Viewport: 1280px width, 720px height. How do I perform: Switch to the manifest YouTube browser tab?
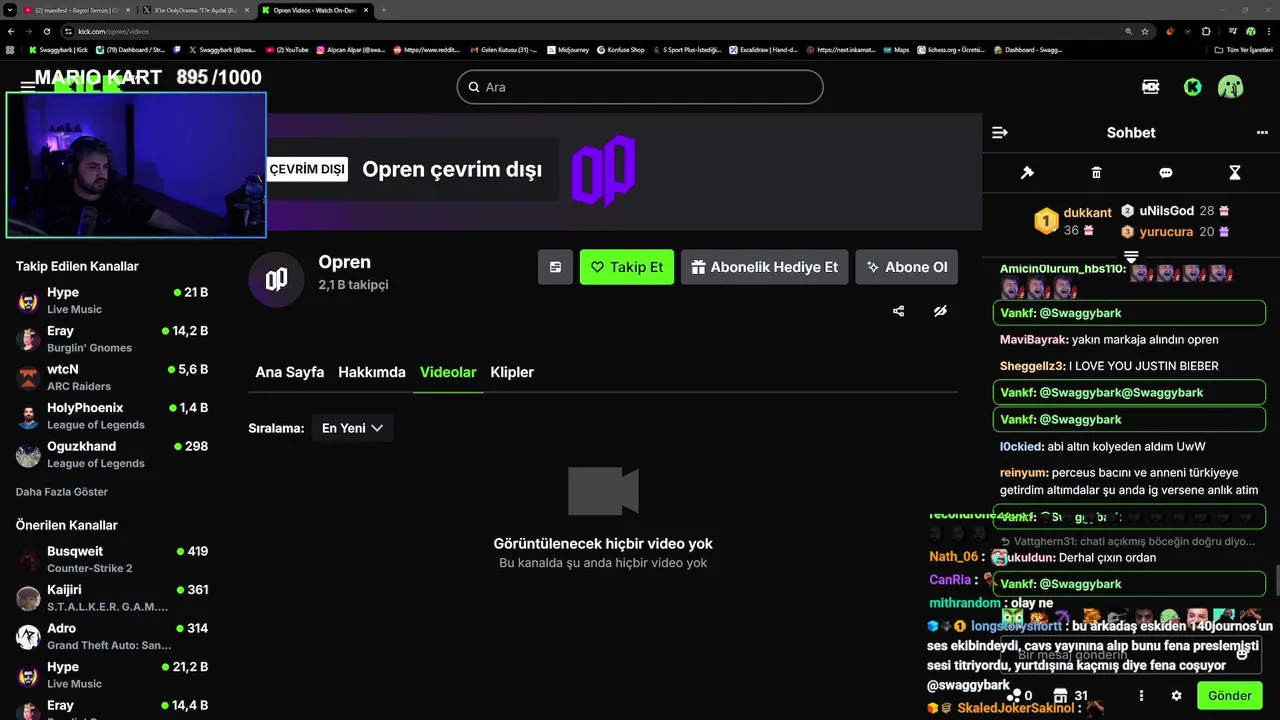click(78, 10)
